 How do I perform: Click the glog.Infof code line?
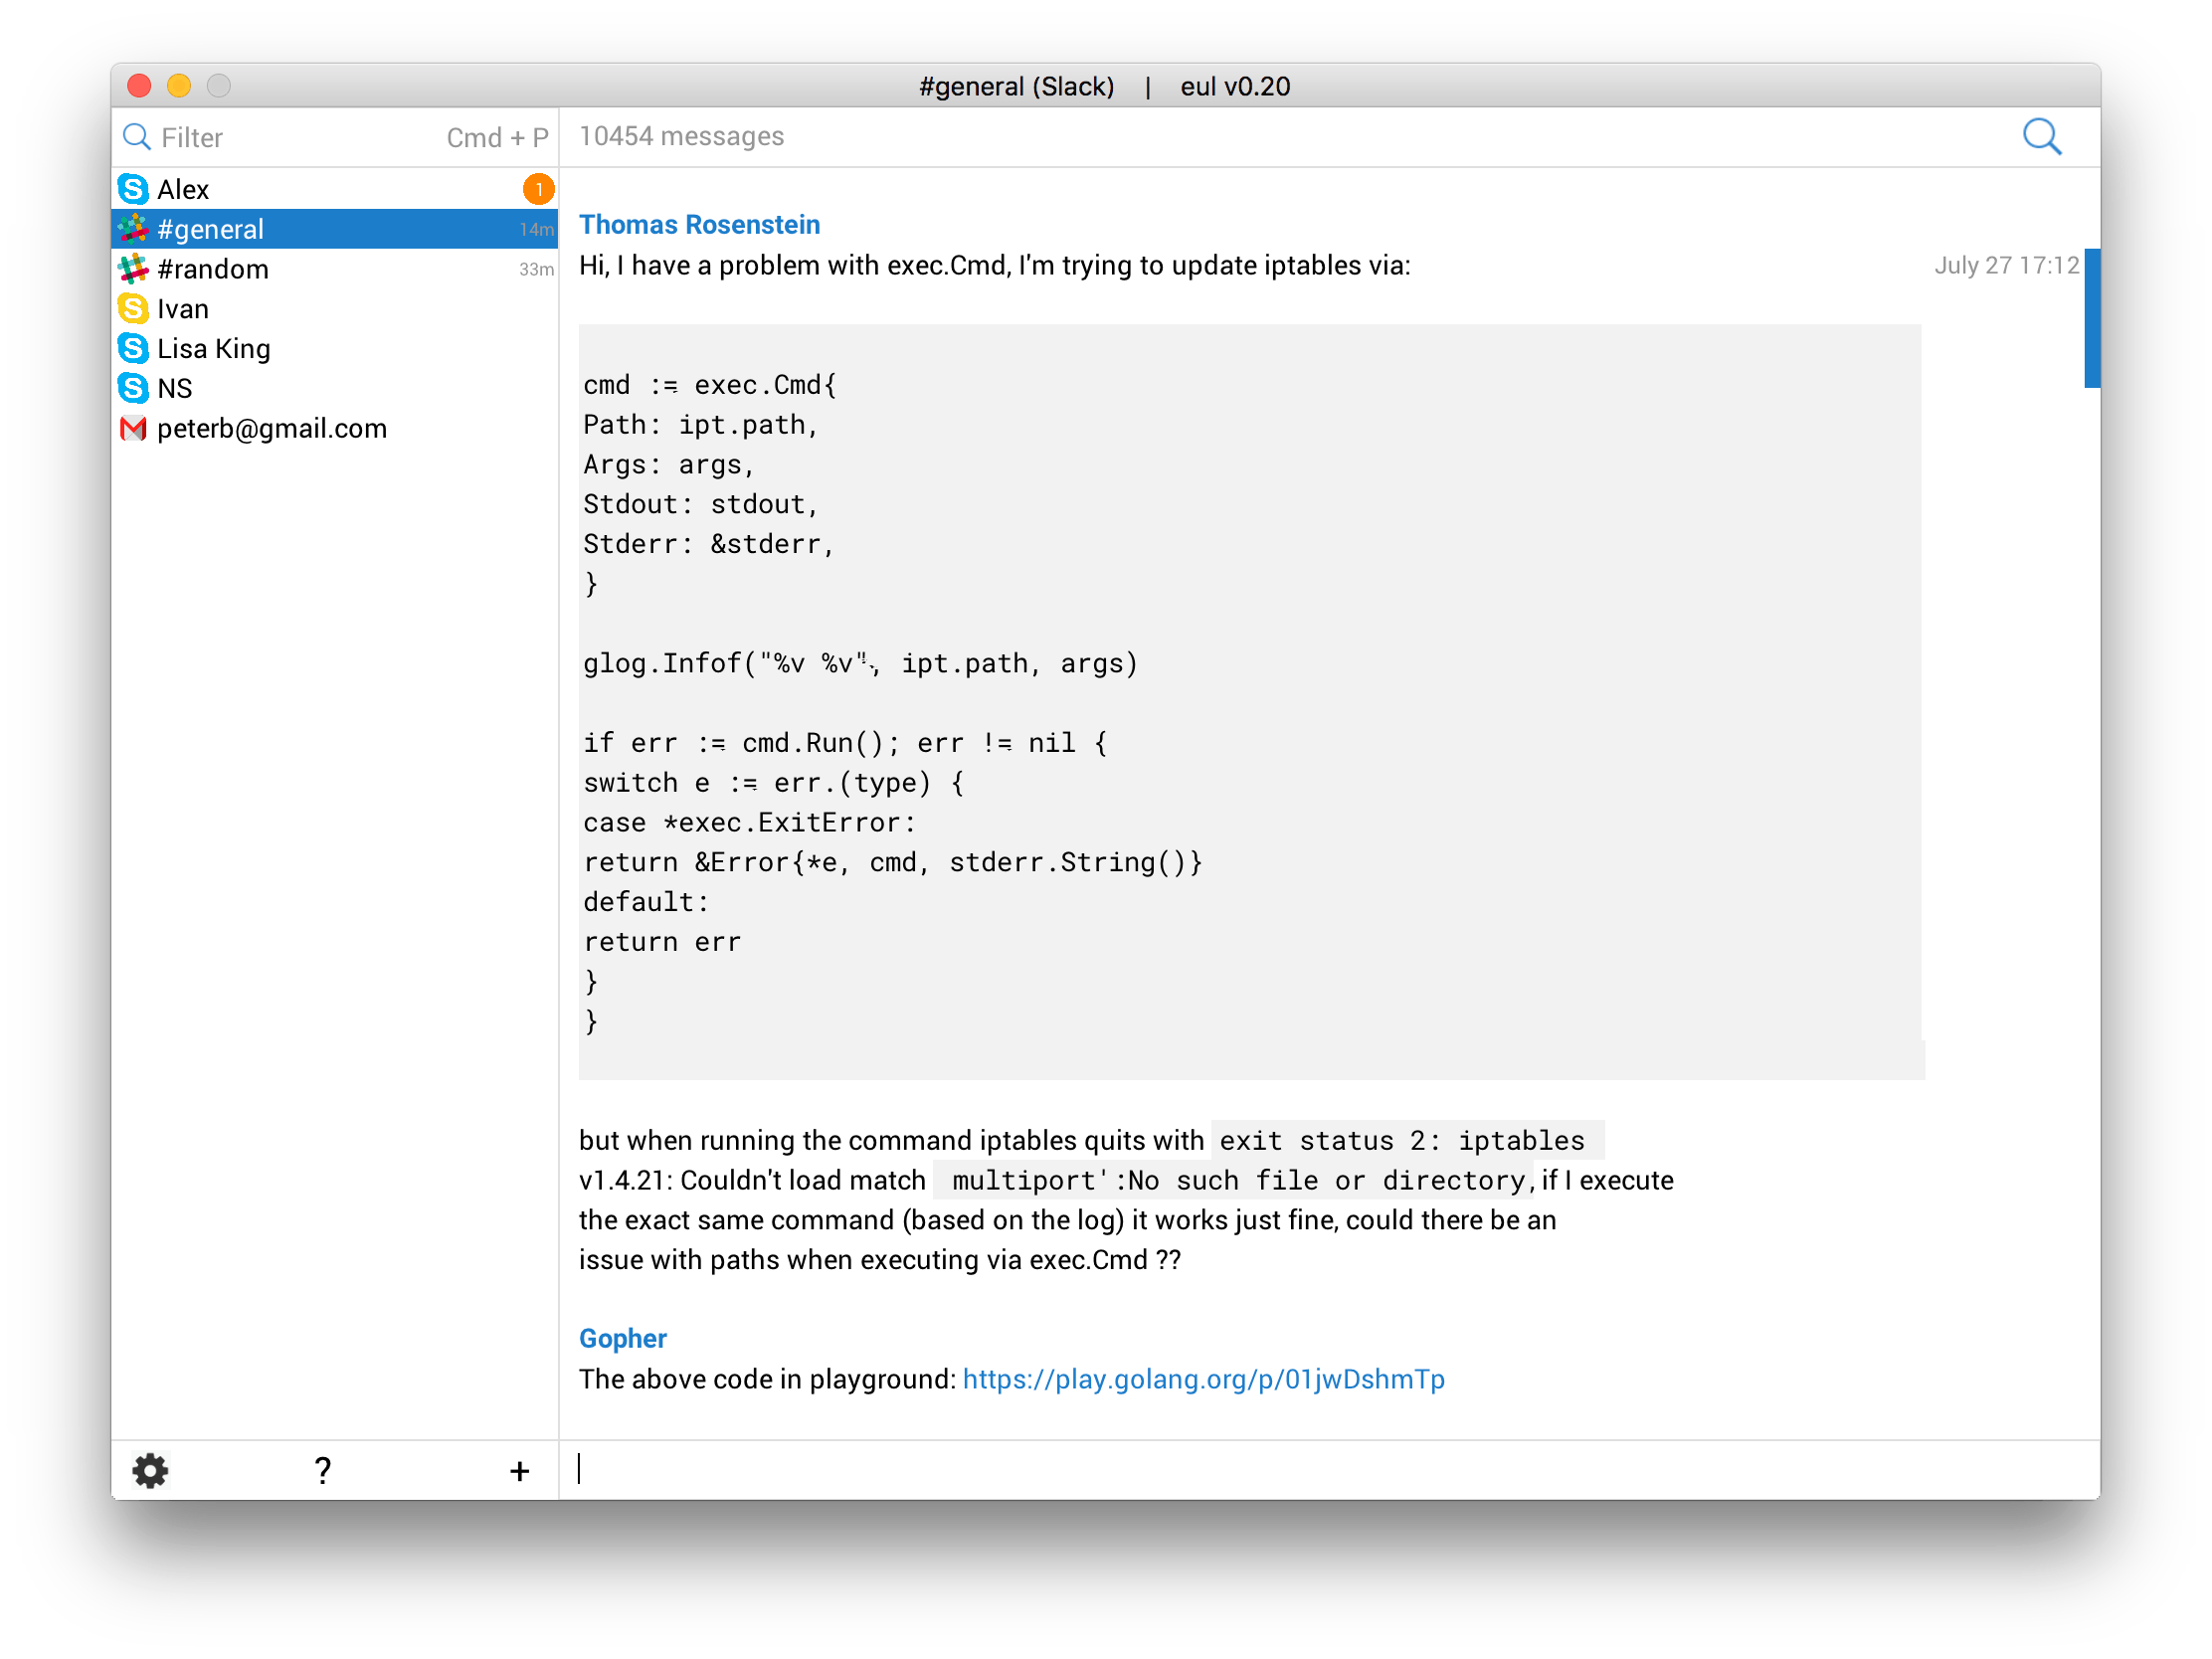pyautogui.click(x=860, y=664)
